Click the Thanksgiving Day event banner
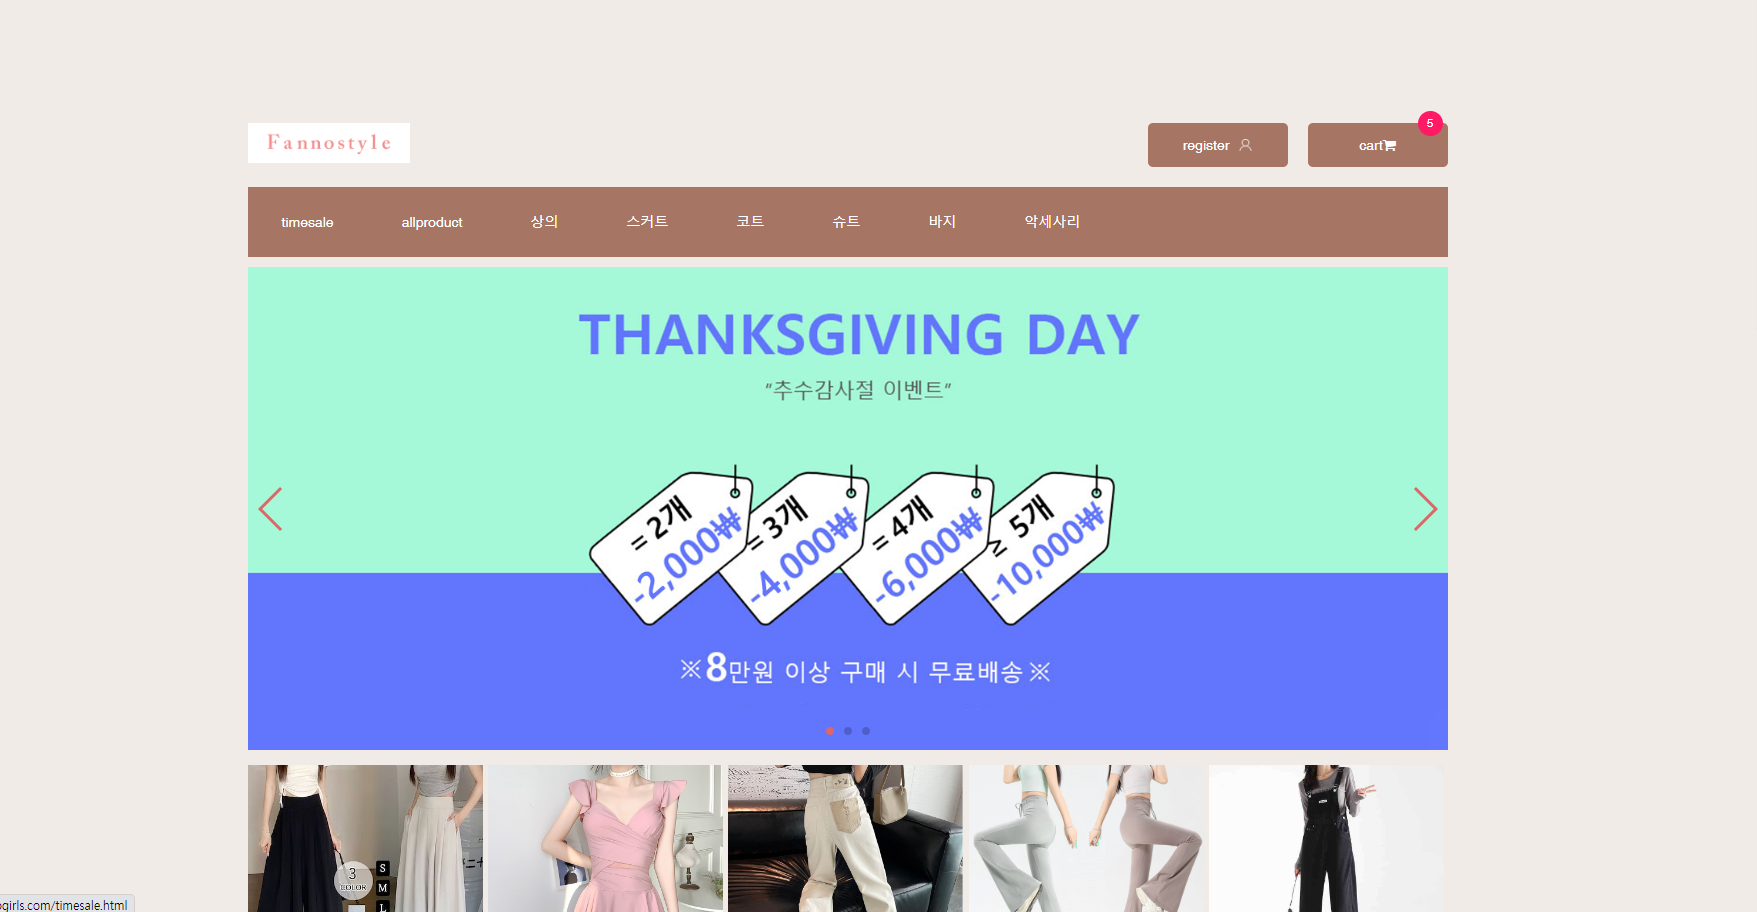 [848, 508]
